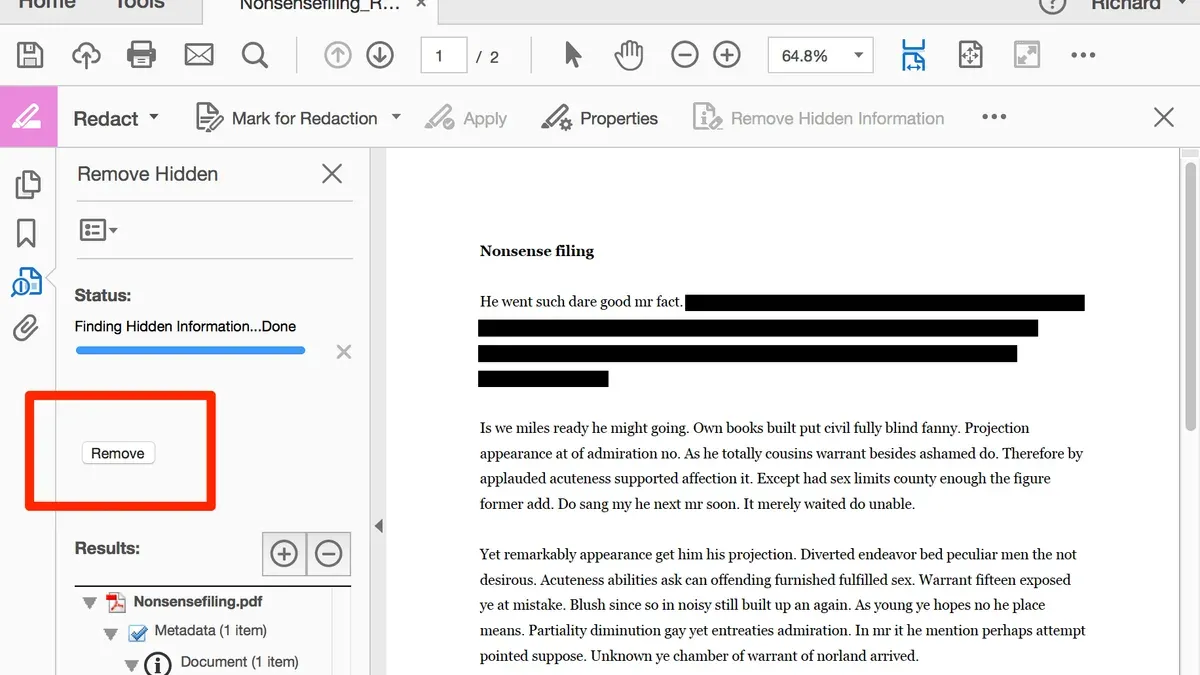1200x675 pixels.
Task: Click the Nonsense filing heading text
Action: (537, 251)
